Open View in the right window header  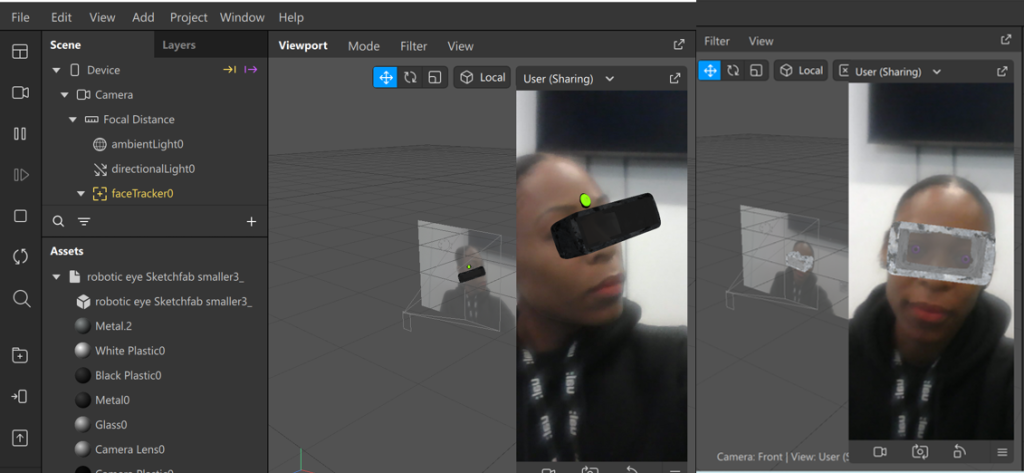point(761,41)
